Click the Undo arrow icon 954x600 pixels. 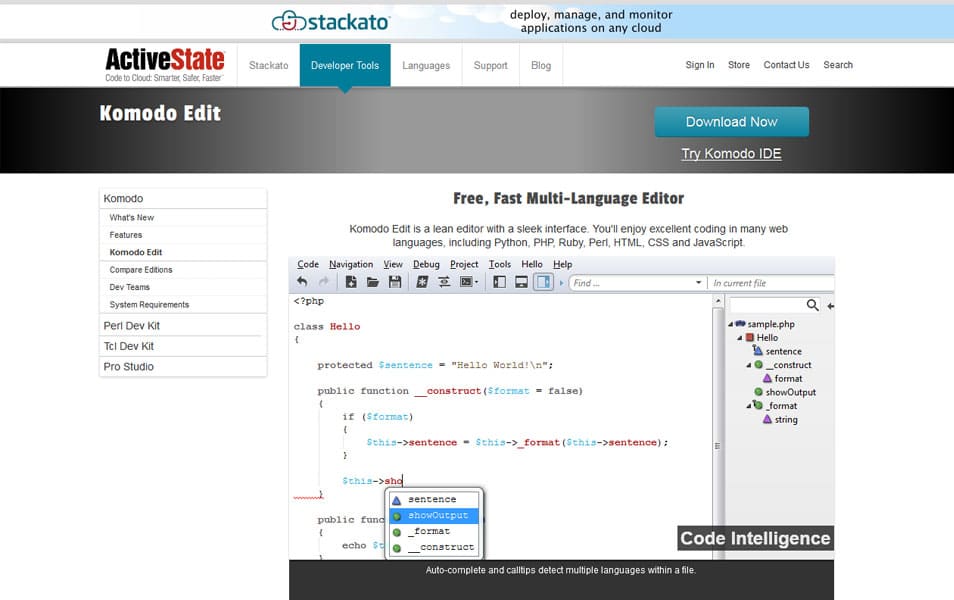pyautogui.click(x=304, y=282)
